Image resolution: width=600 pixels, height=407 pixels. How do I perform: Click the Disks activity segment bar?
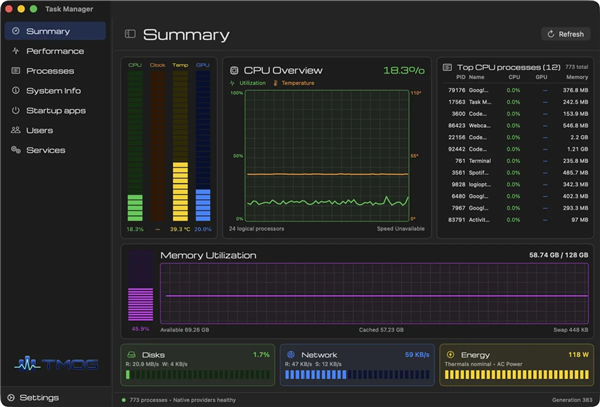click(198, 374)
